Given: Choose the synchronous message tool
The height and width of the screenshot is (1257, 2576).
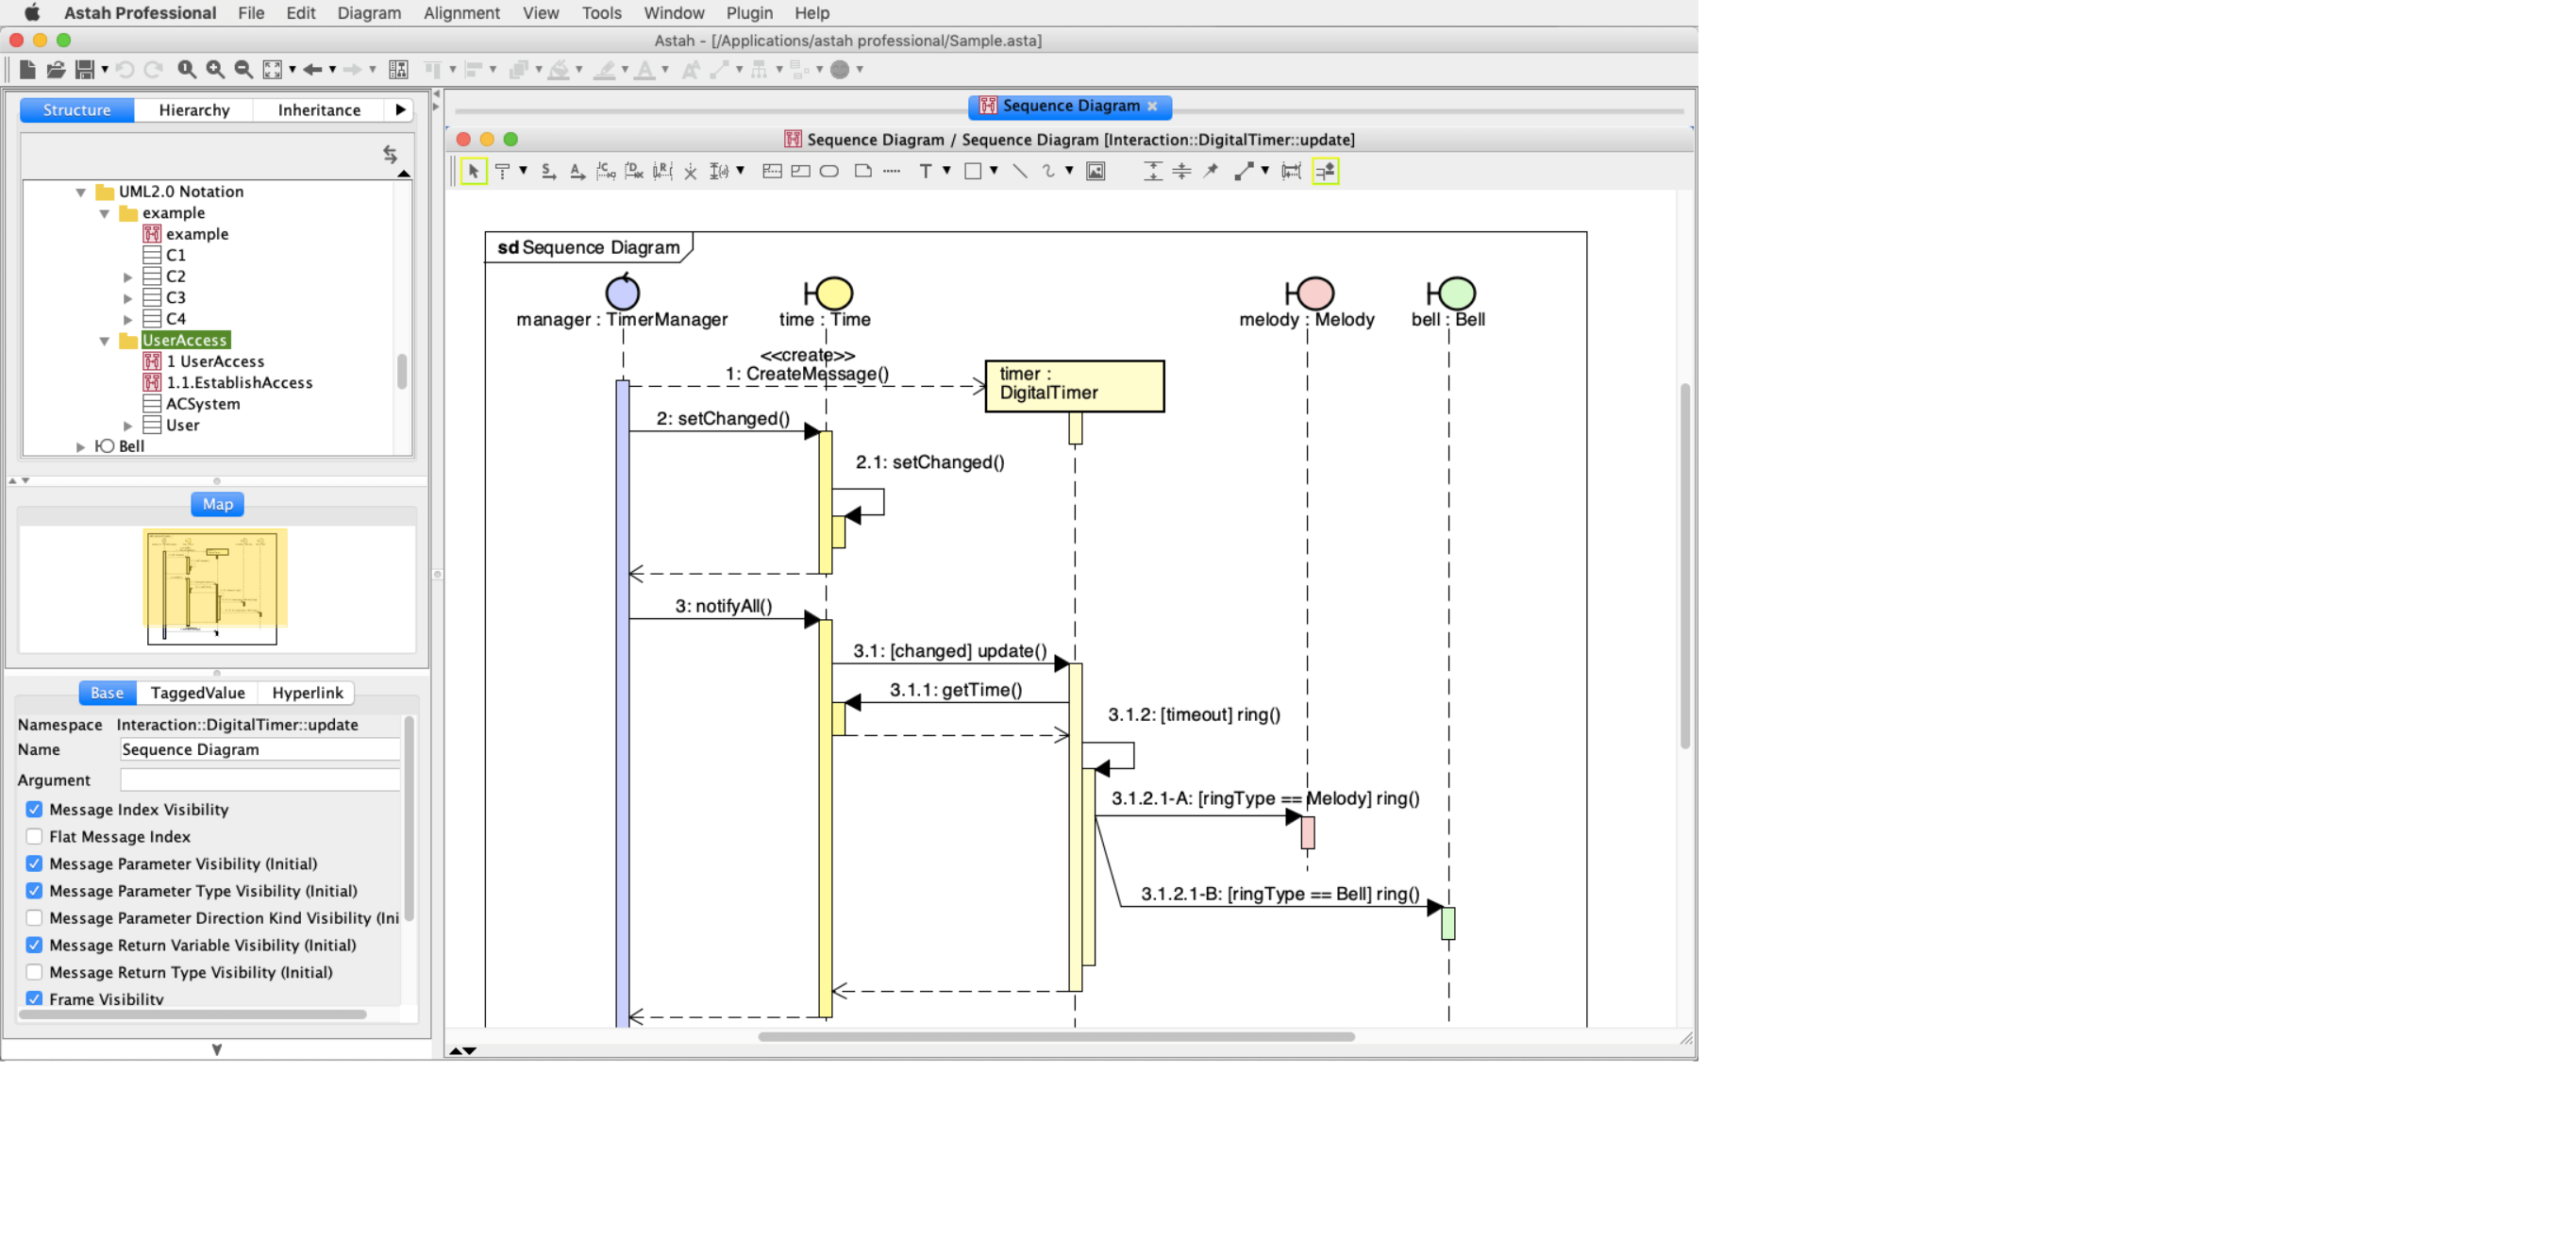Looking at the screenshot, I should [548, 171].
